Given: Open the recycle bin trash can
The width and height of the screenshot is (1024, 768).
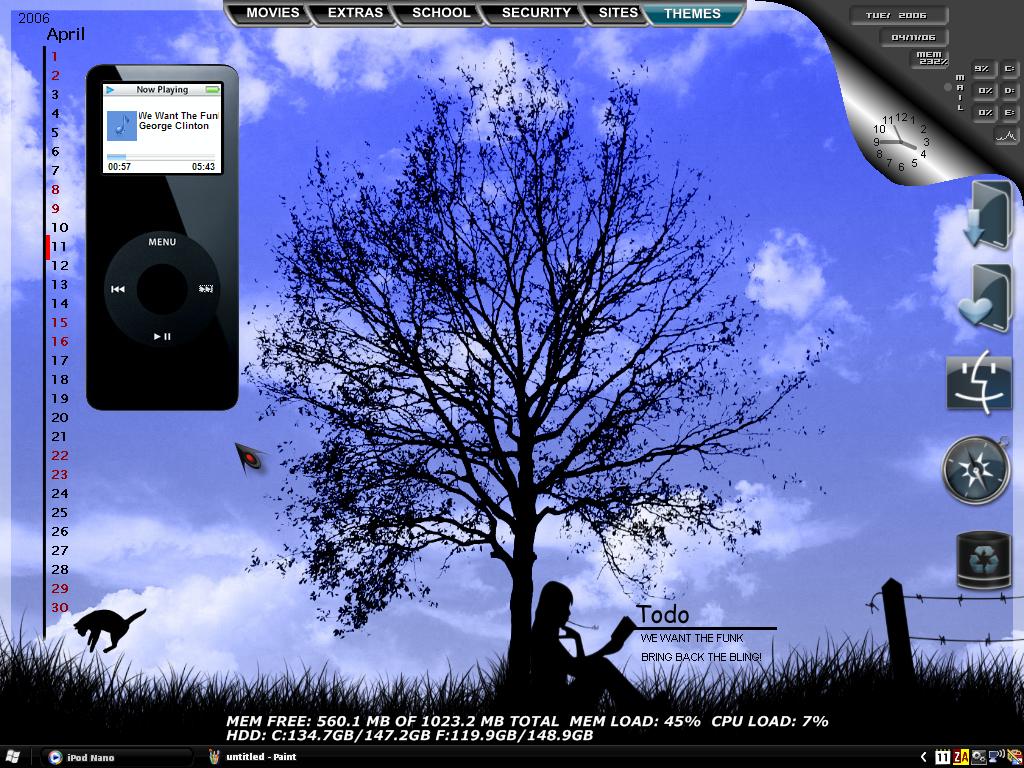Looking at the screenshot, I should point(983,560).
